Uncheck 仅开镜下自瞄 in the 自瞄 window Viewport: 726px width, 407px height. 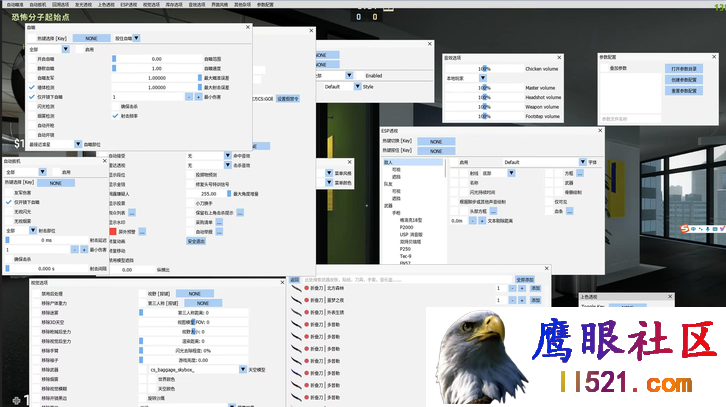tap(32, 97)
